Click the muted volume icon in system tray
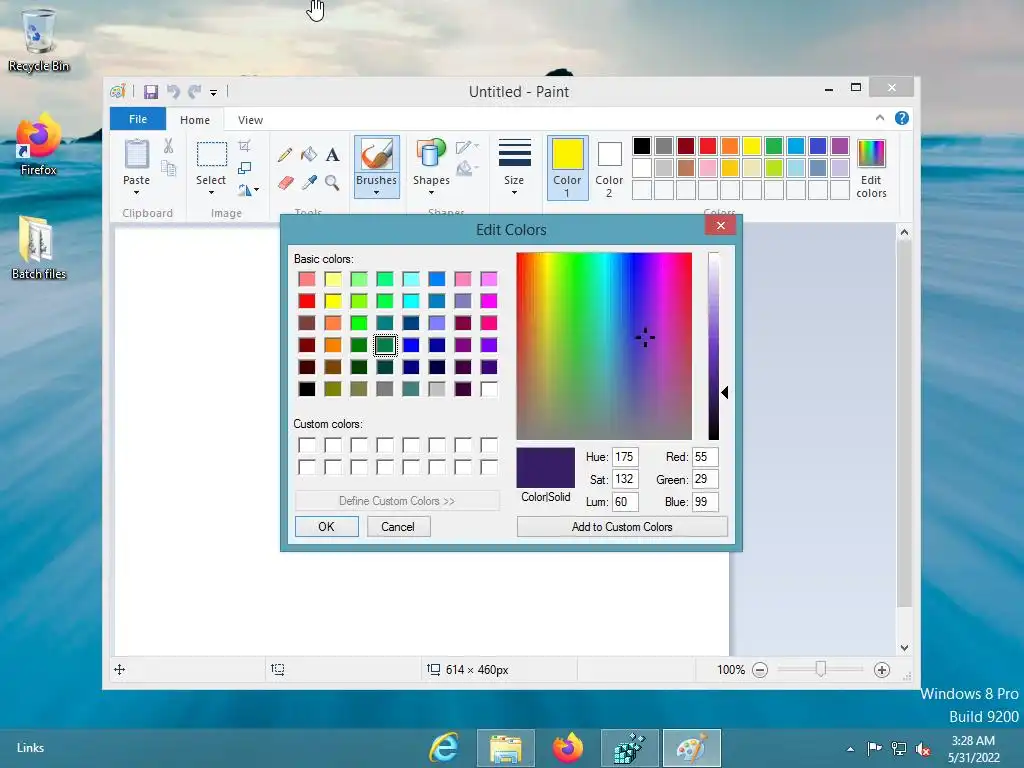1024x768 pixels. click(x=923, y=748)
